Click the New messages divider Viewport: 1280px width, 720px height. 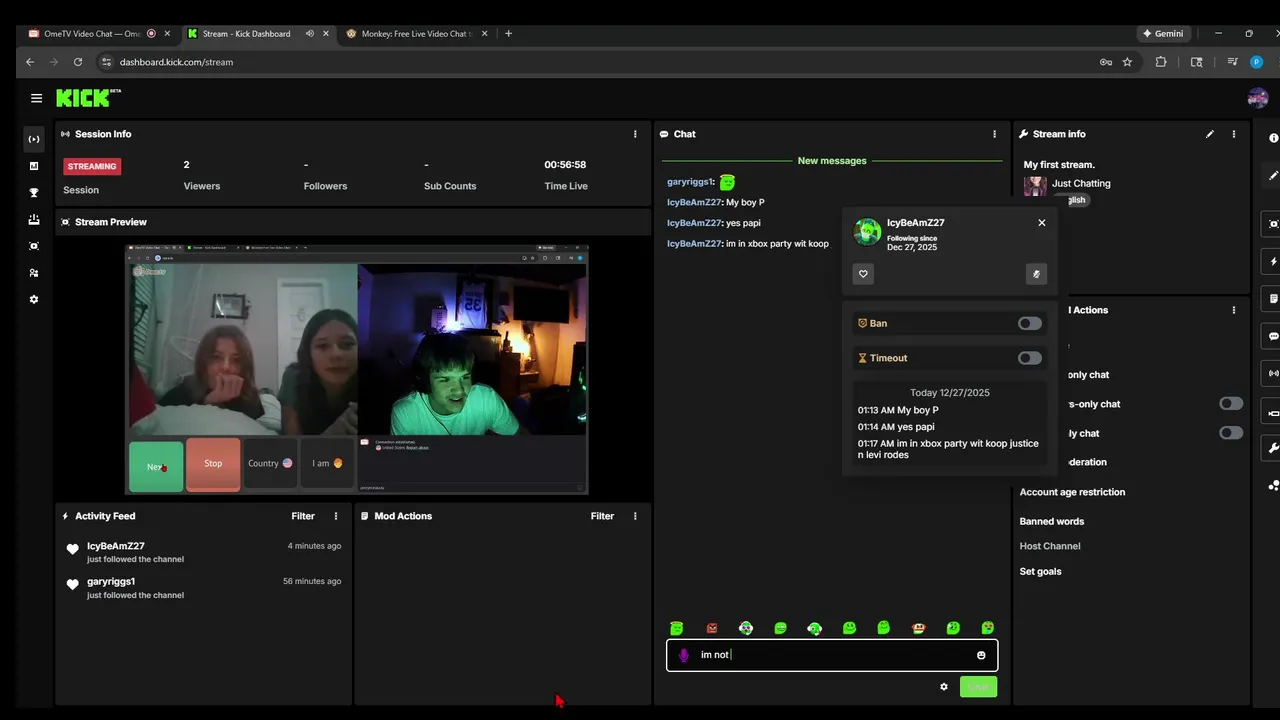coord(832,161)
